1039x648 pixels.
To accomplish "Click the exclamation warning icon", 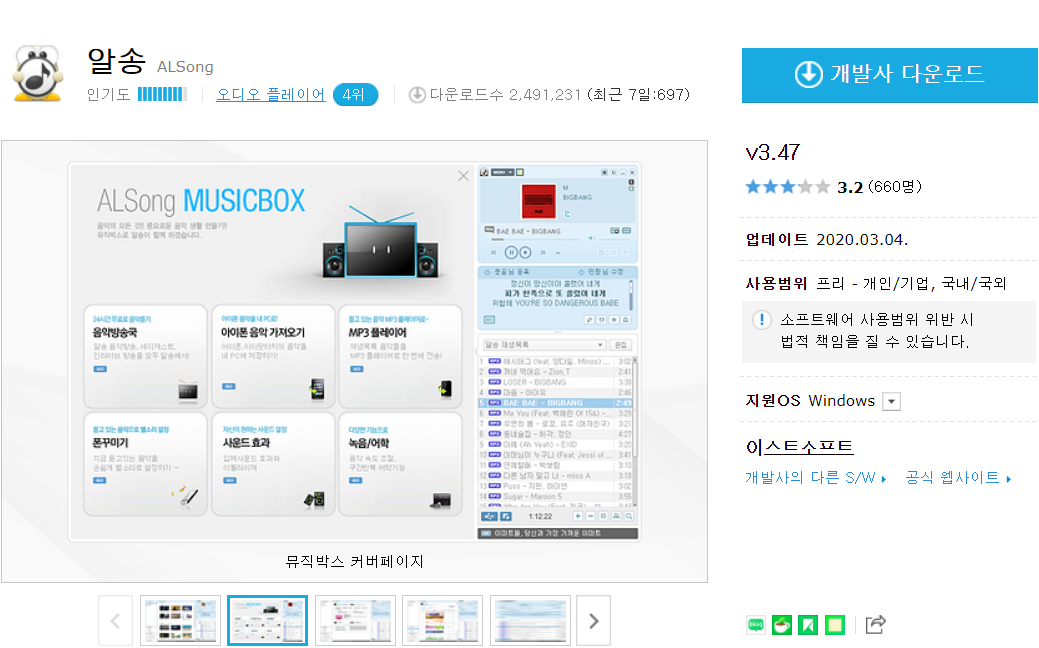I will [x=761, y=320].
